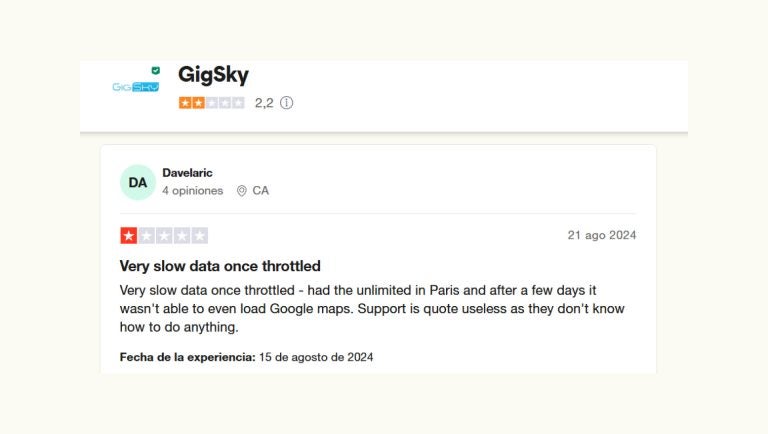Click the info icon next to 2,2
Image resolution: width=768 pixels, height=434 pixels.
click(x=287, y=102)
